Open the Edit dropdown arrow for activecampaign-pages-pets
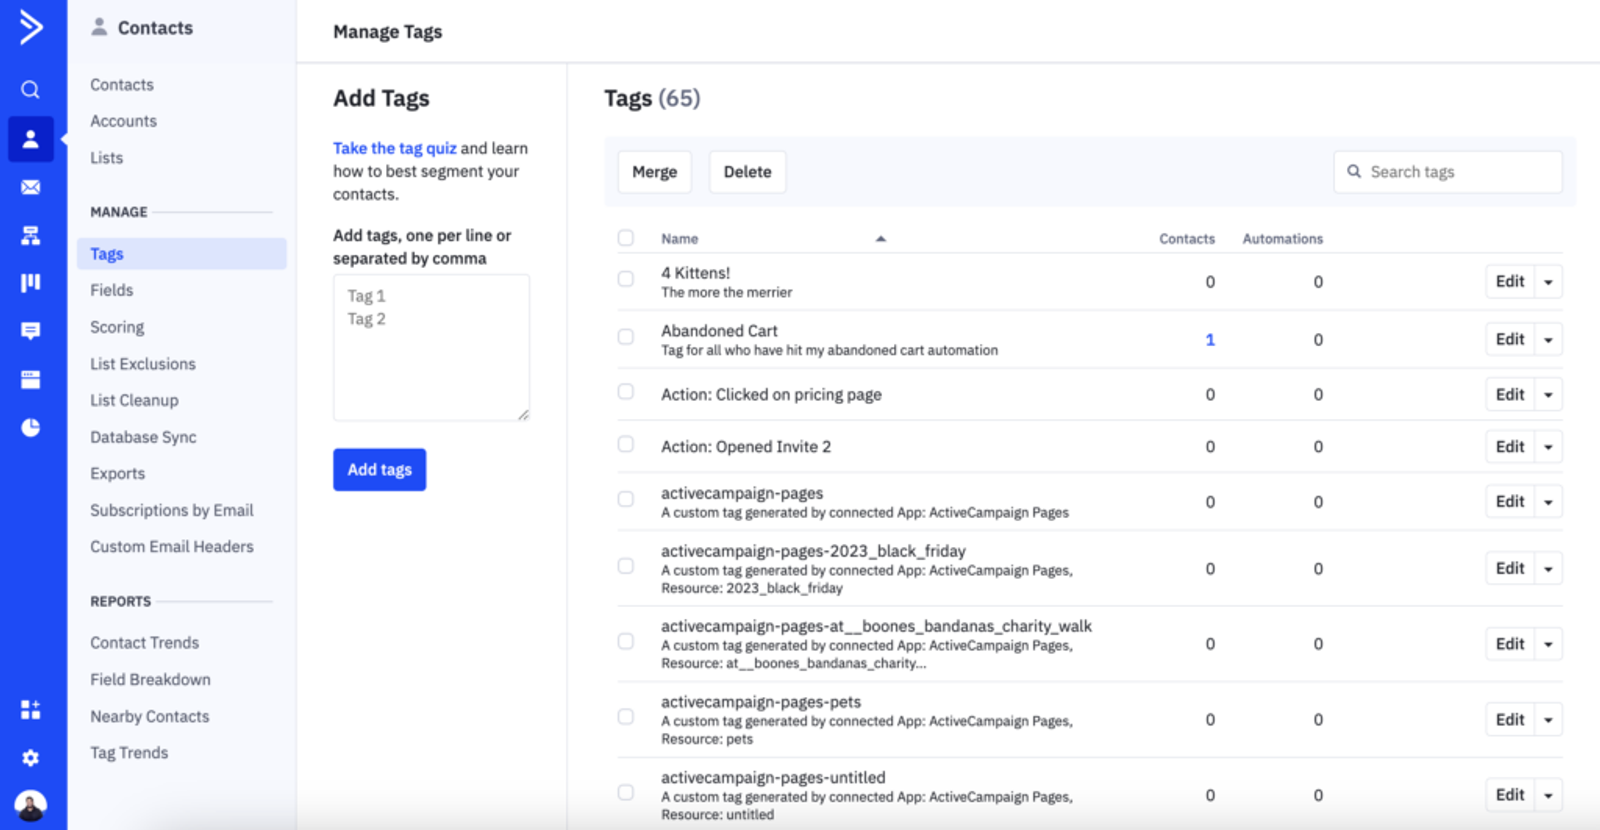This screenshot has width=1600, height=830. [1548, 720]
